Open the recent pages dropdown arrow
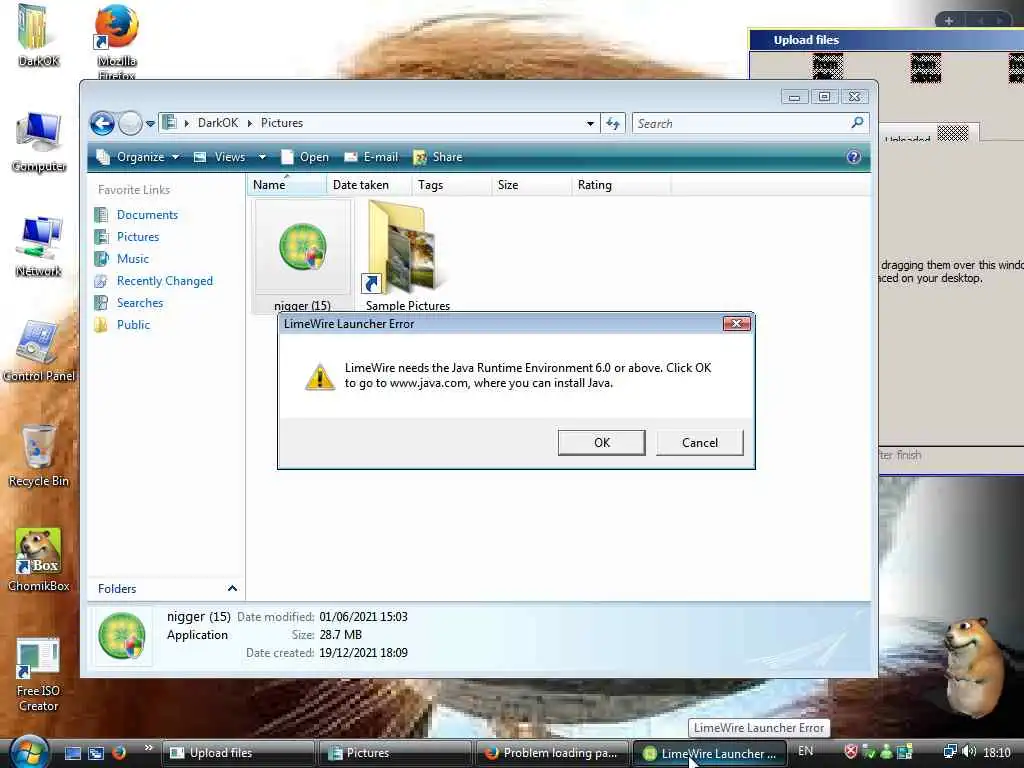The height and width of the screenshot is (768, 1024). coord(150,123)
